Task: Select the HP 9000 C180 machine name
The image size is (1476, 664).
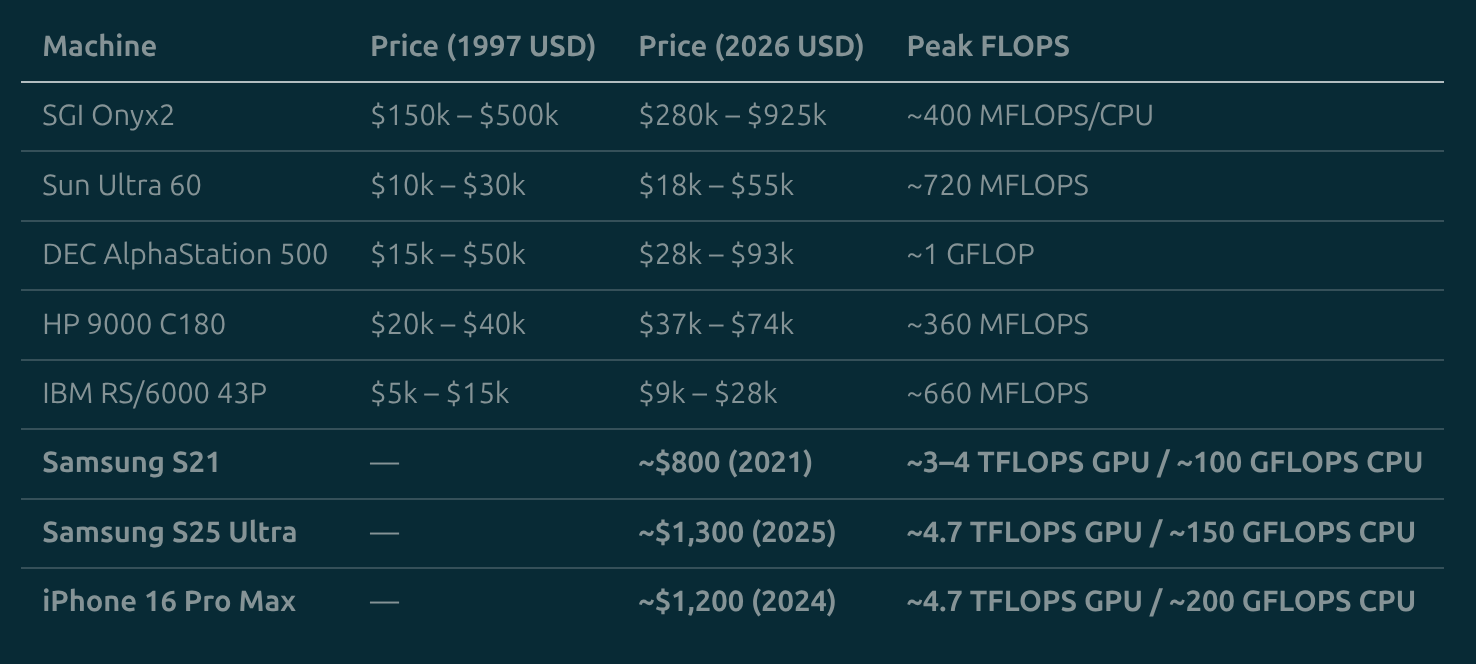Action: click(134, 324)
